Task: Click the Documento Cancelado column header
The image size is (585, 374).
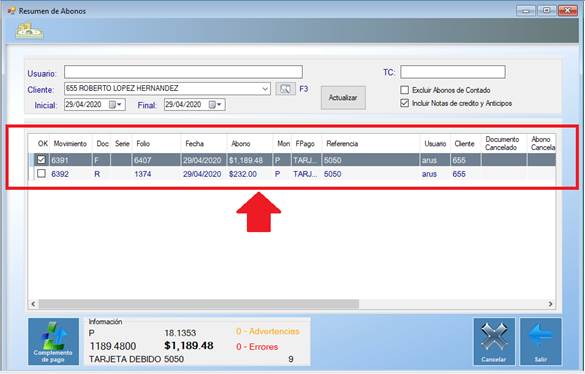Action: pos(504,144)
